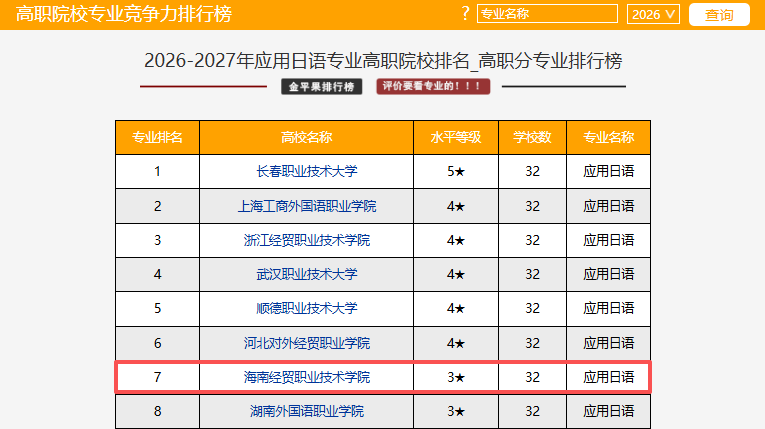This screenshot has height=429, width=765.
Task: Open 河北对外经贸职业学院 link
Action: click(x=307, y=343)
